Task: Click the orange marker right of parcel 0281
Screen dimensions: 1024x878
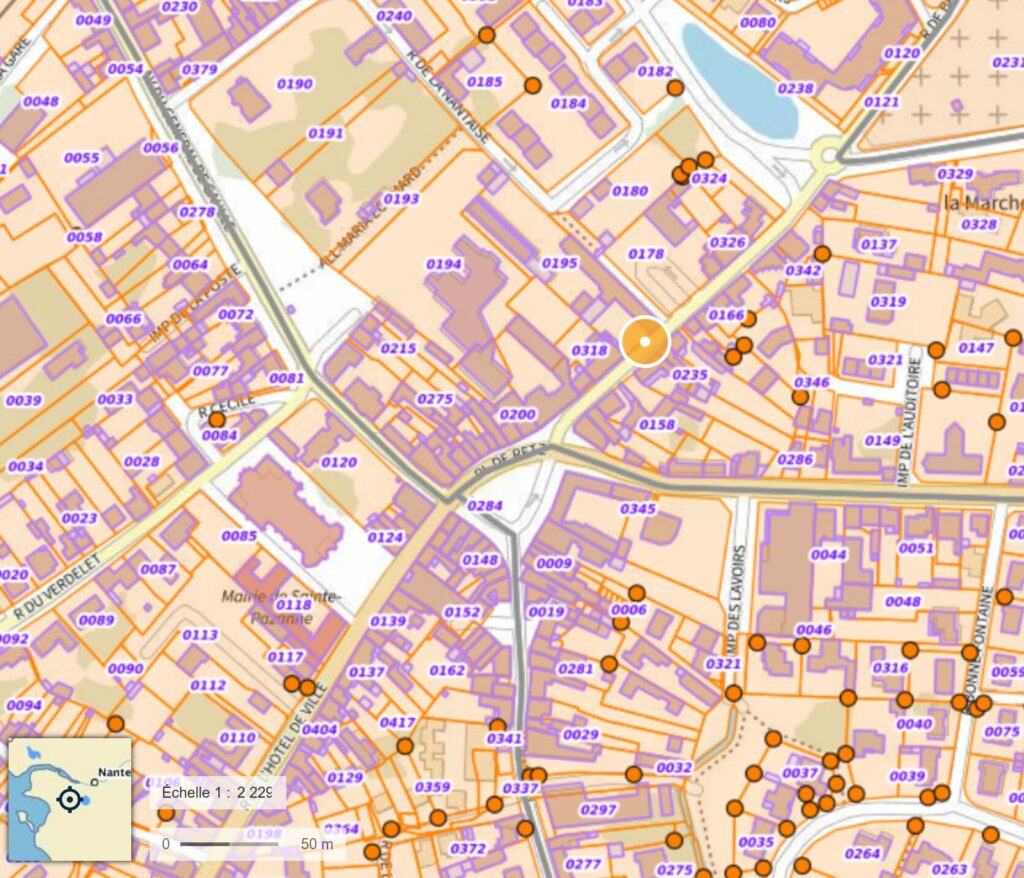Action: click(x=609, y=664)
